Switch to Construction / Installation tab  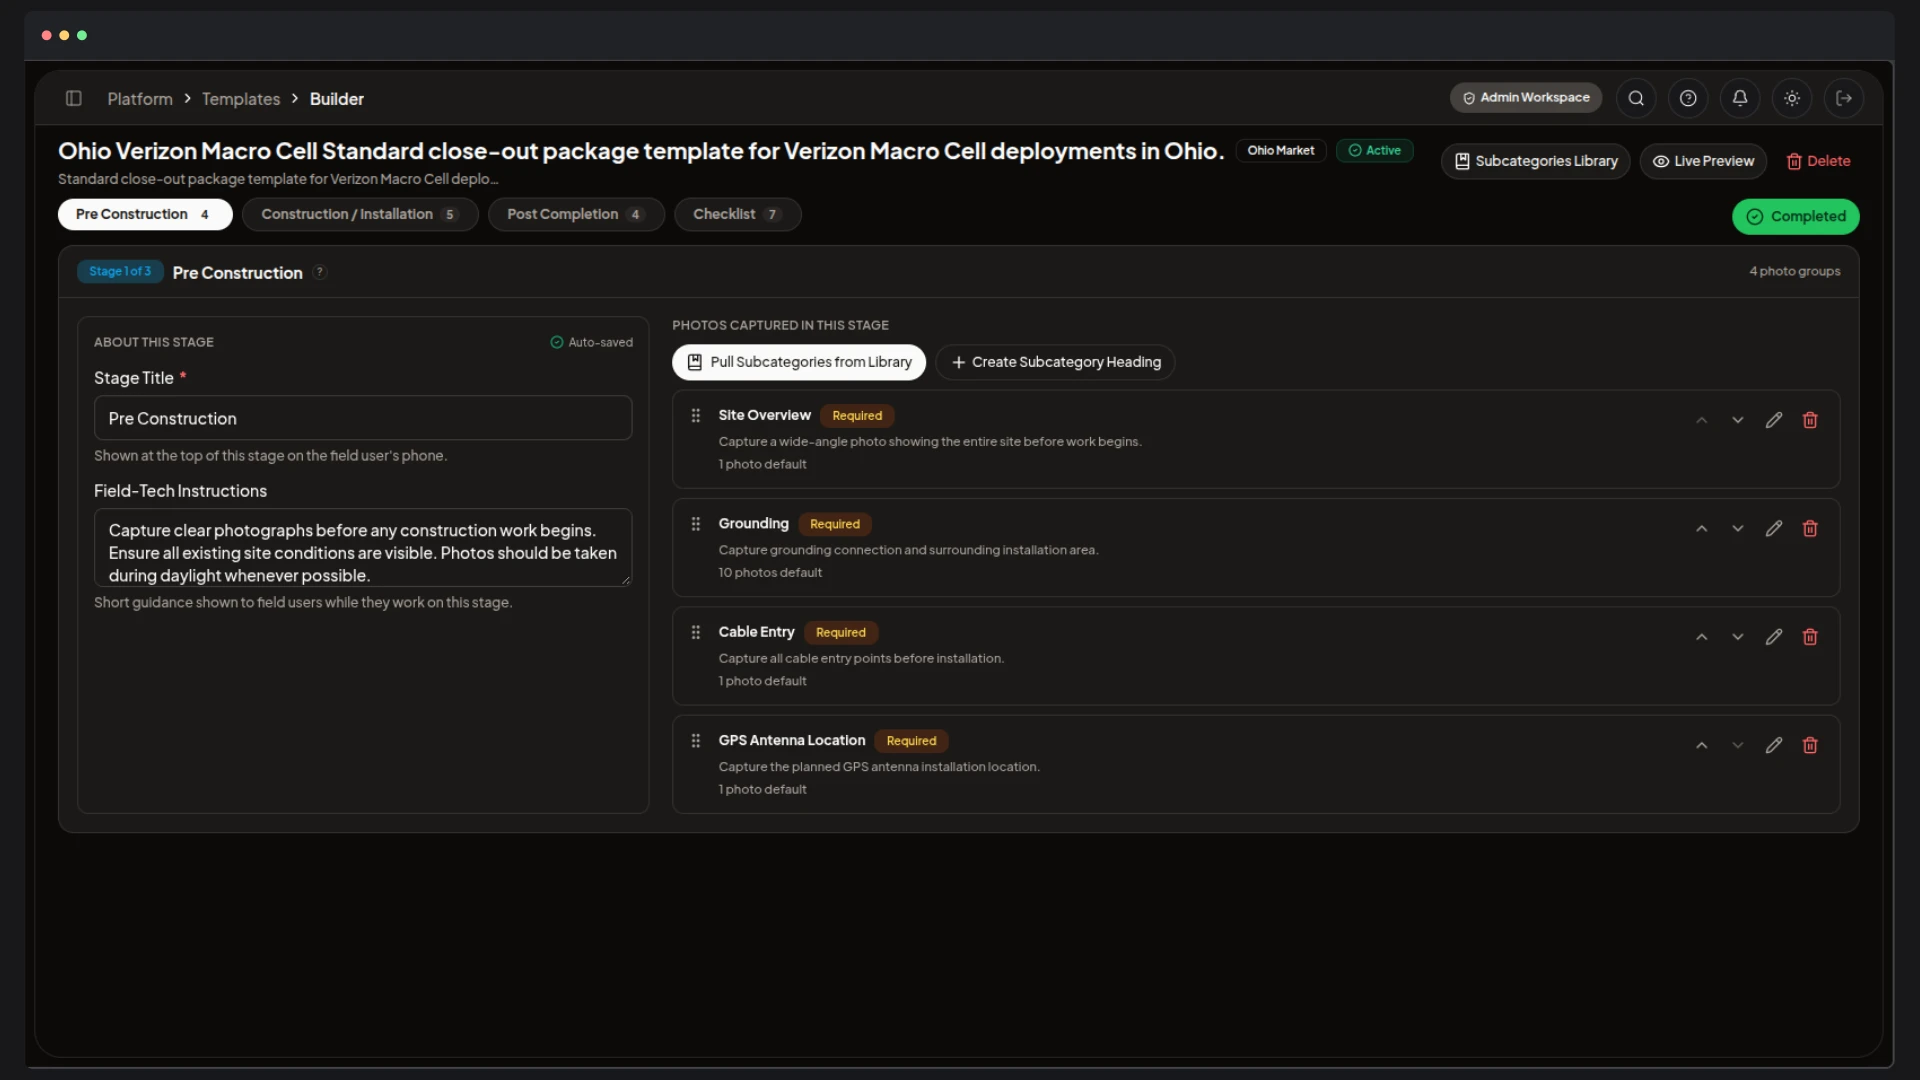[x=360, y=214]
